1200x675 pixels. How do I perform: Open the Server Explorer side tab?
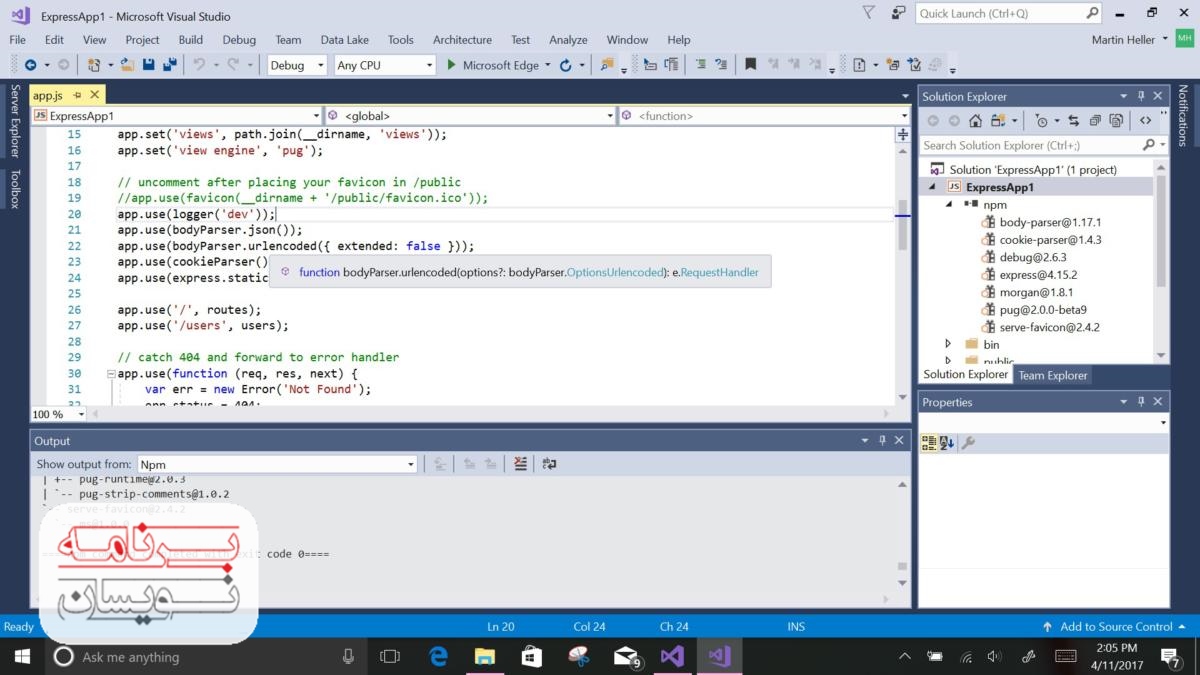[15, 121]
